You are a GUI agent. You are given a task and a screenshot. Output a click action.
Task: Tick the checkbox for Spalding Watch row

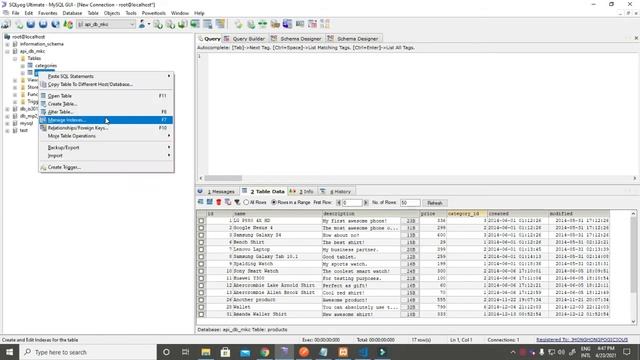pyautogui.click(x=201, y=264)
